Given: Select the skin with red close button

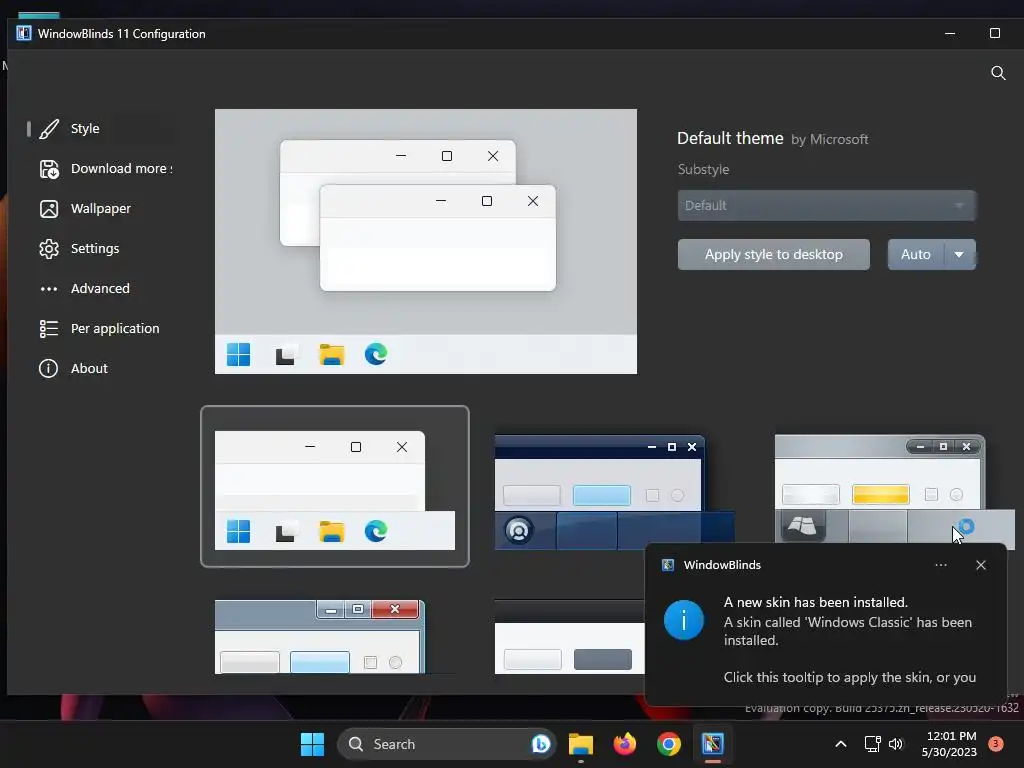Looking at the screenshot, I should pos(320,637).
